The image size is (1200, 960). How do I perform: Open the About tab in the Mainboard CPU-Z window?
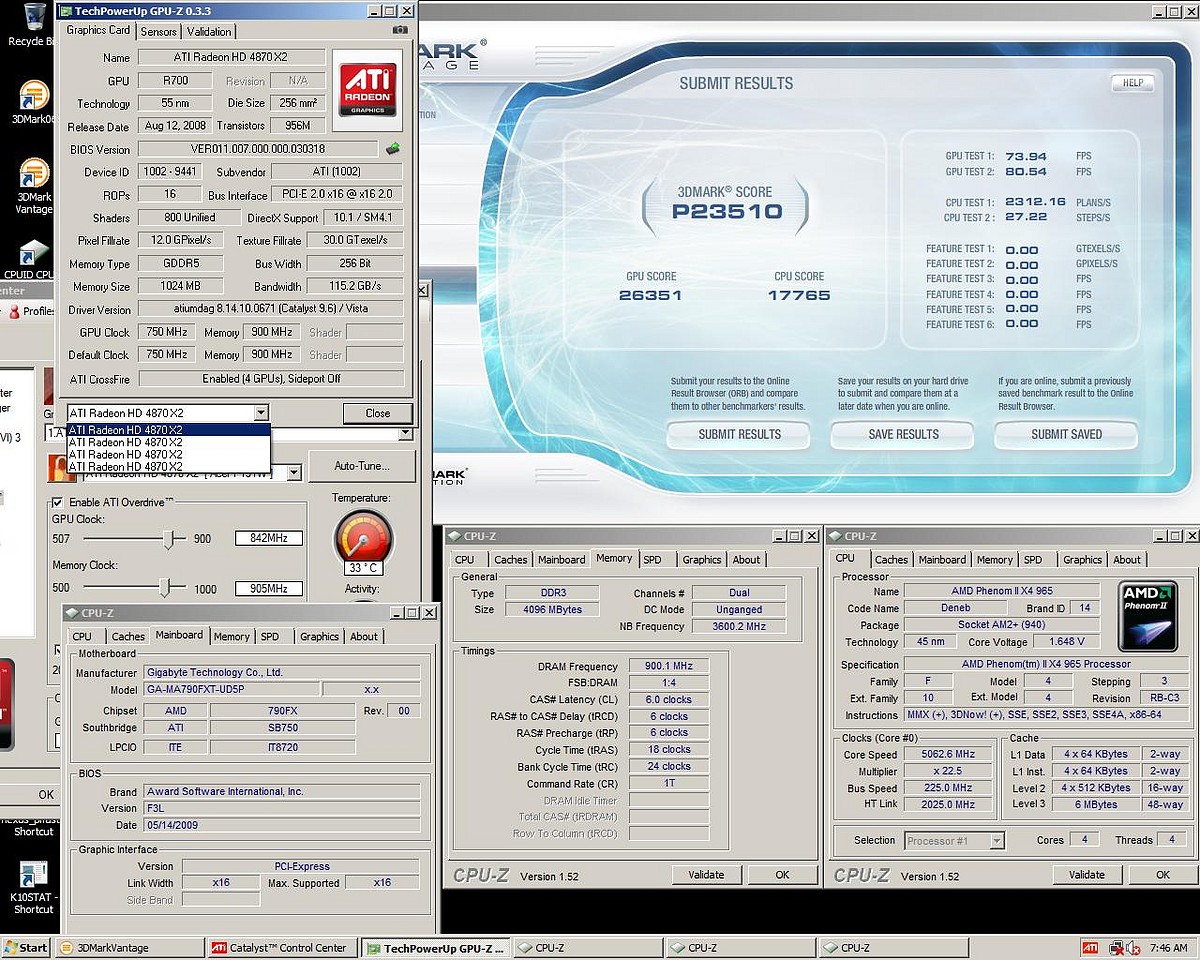tap(364, 636)
